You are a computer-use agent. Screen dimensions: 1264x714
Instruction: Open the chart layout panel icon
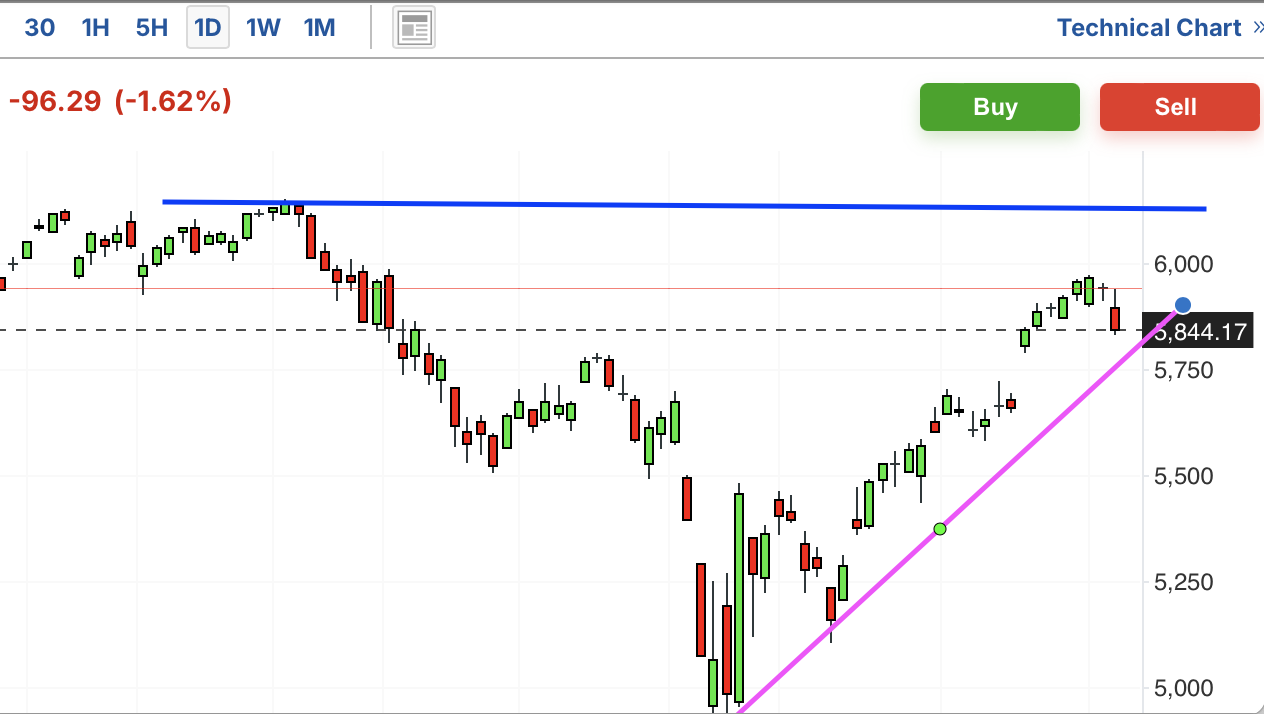point(413,28)
